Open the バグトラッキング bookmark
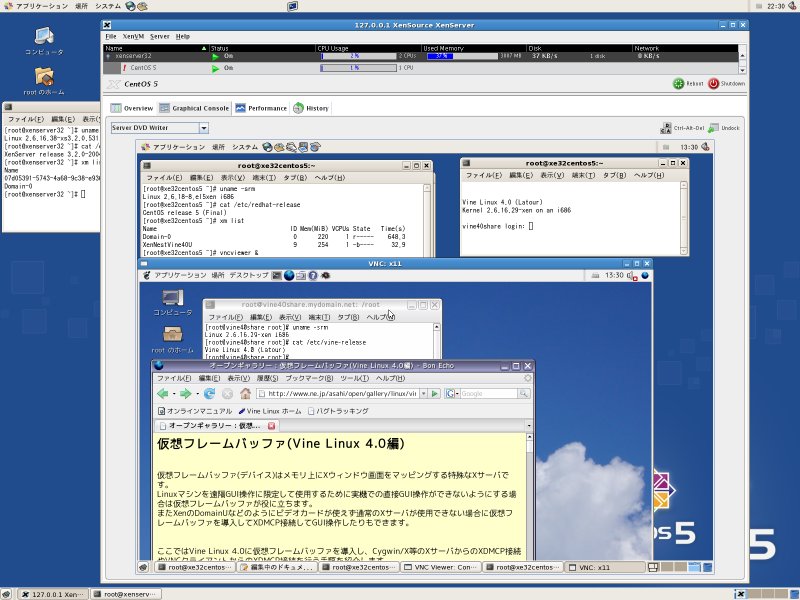800x600 pixels. (x=338, y=411)
